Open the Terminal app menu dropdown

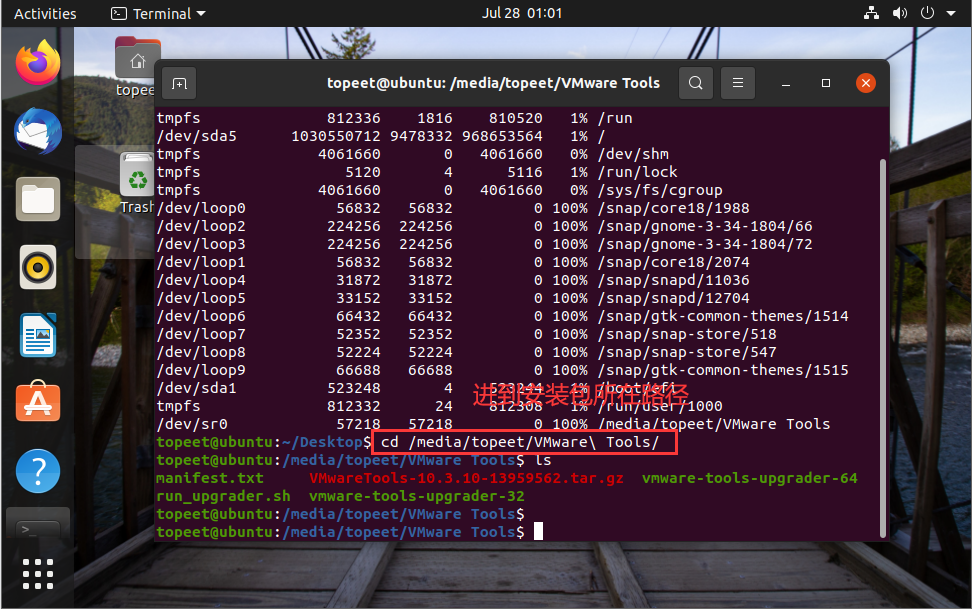pos(158,13)
